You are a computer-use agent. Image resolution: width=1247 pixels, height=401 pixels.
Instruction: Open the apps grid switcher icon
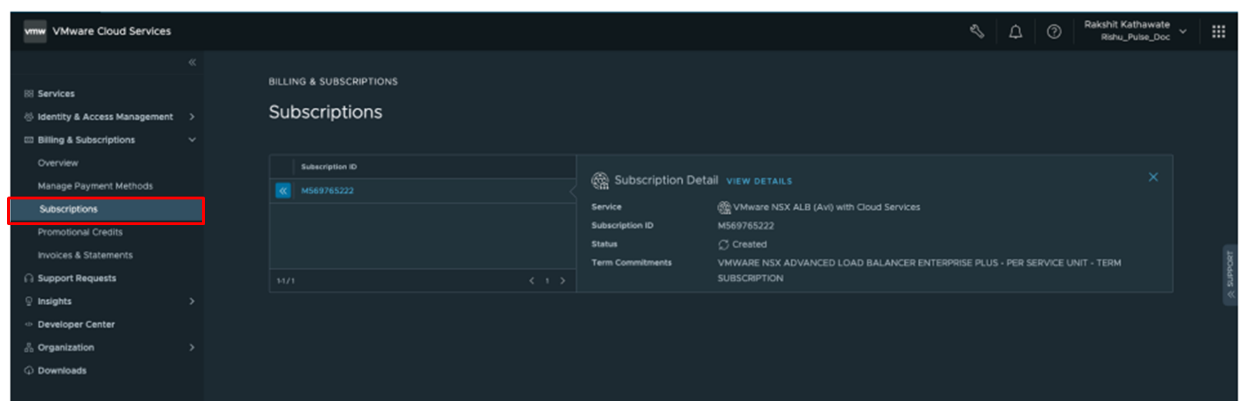(1218, 31)
